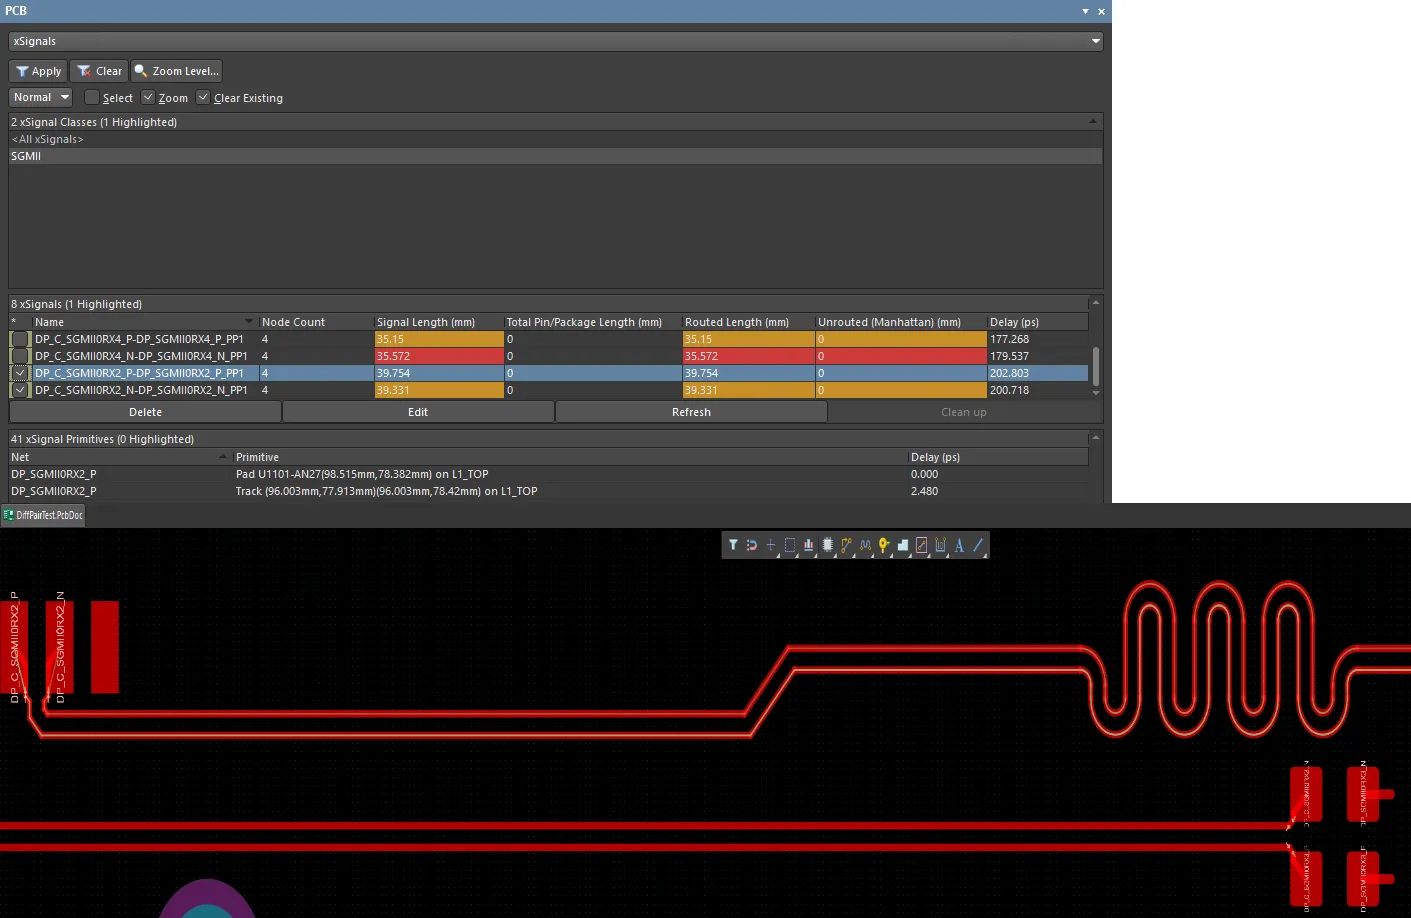The image size is (1411, 918).
Task: Click the xSignals list vertical scrollbar
Action: [x=1096, y=366]
